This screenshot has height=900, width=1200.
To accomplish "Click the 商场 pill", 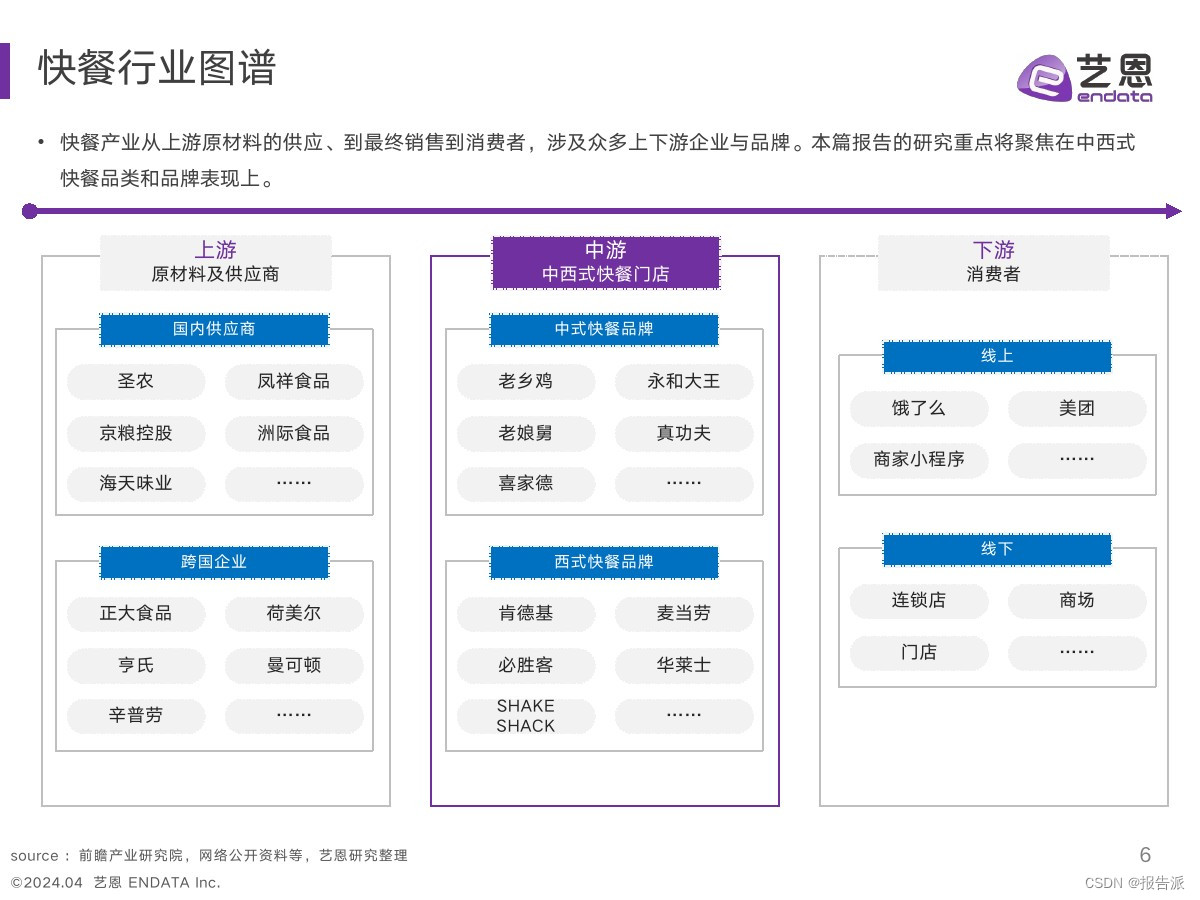I will click(1077, 601).
